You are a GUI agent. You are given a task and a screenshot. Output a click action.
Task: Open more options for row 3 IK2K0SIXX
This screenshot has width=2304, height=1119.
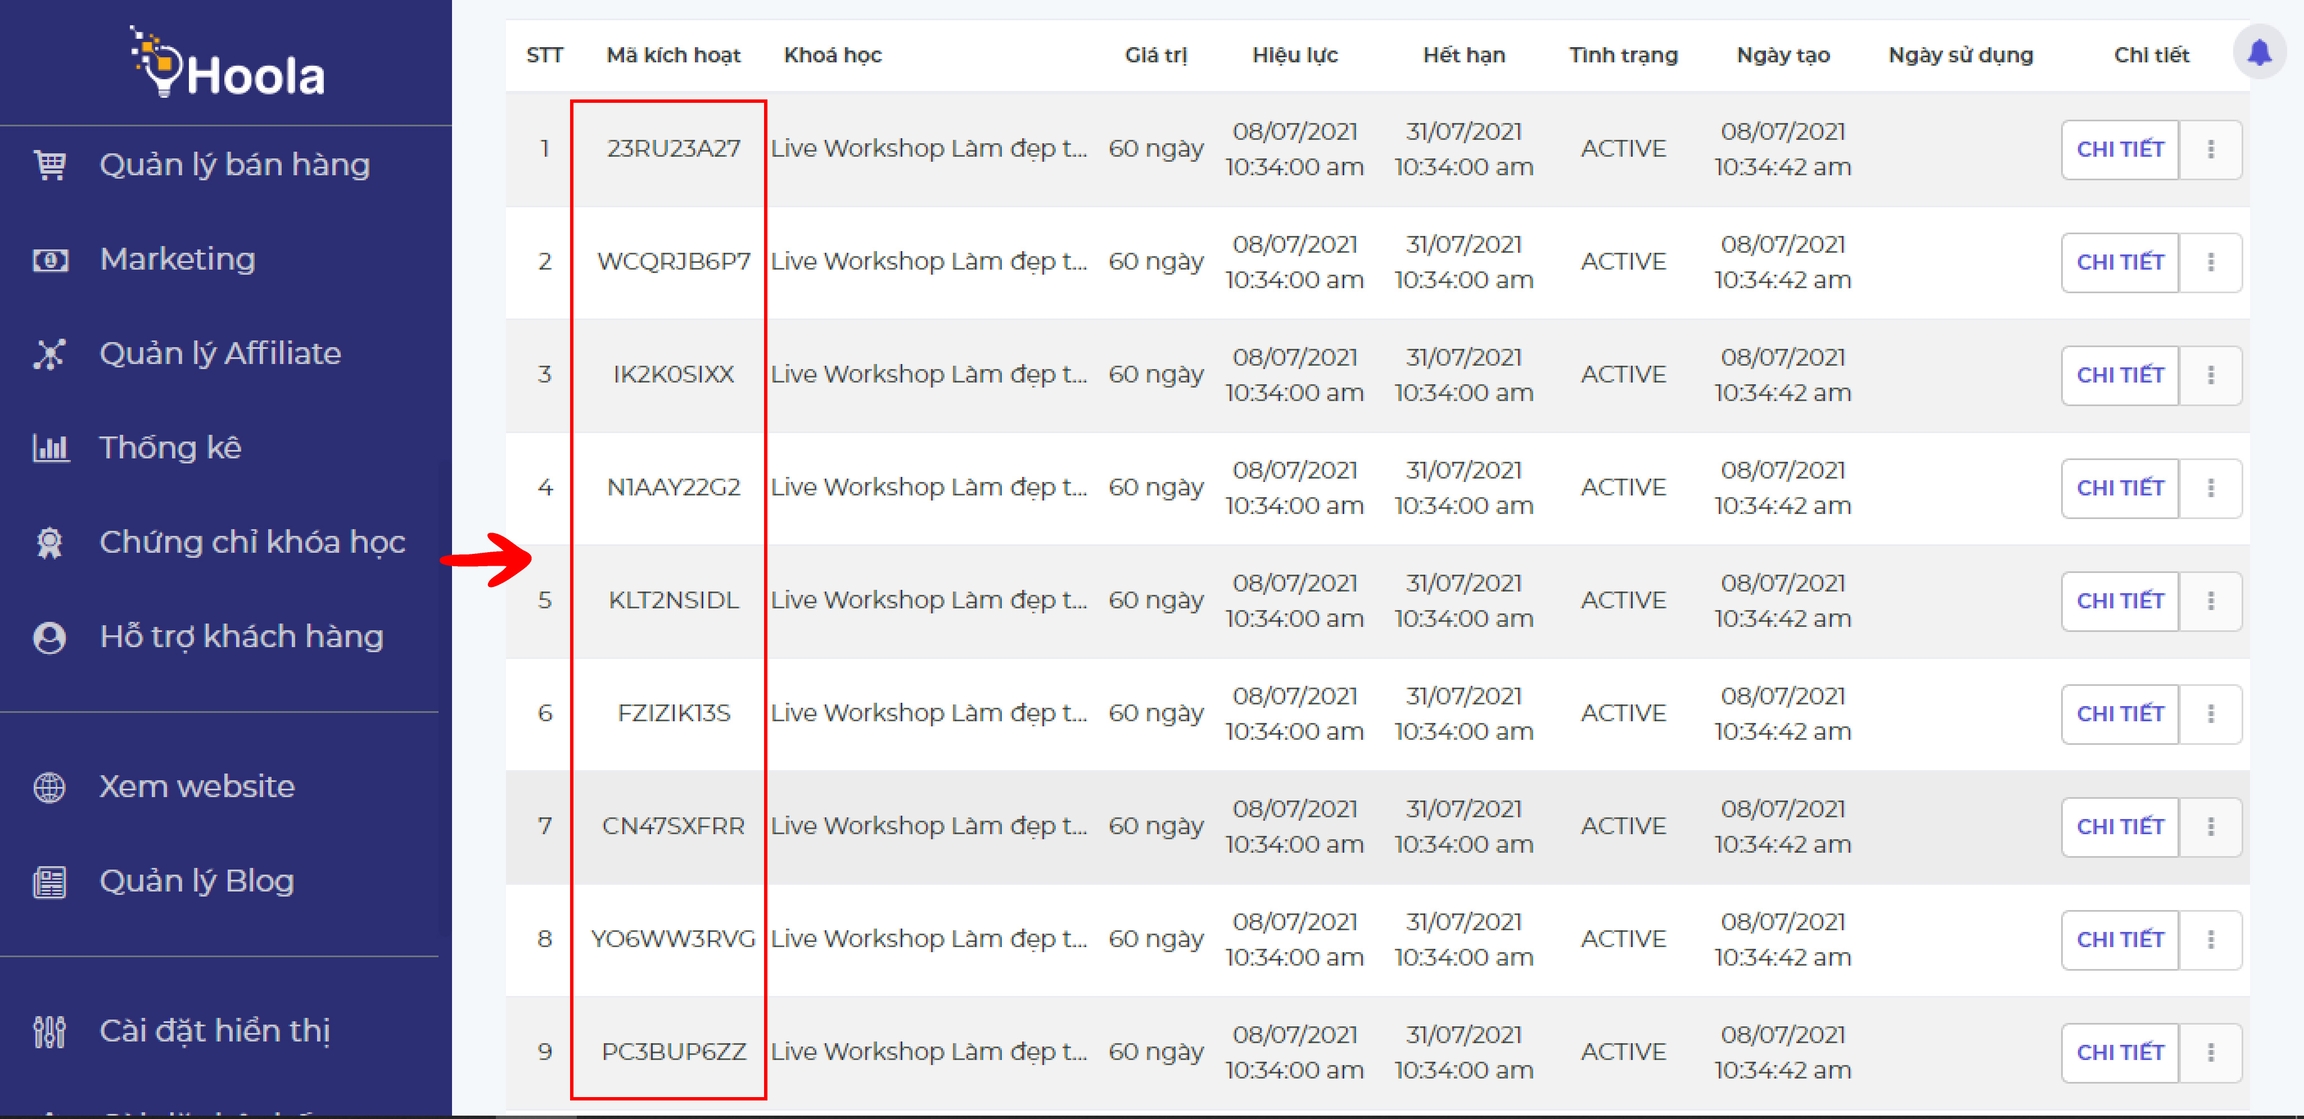coord(2211,375)
